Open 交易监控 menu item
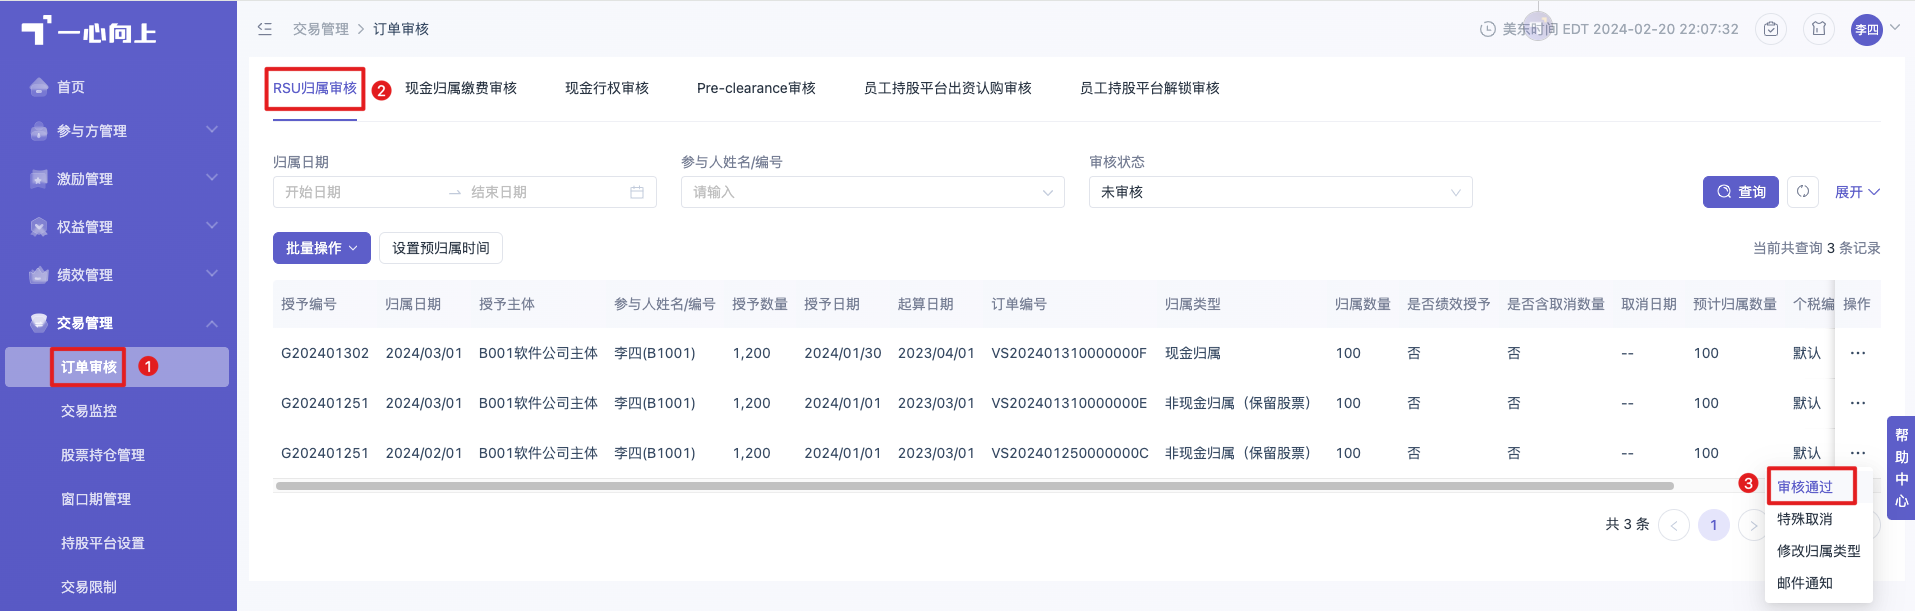 point(89,411)
